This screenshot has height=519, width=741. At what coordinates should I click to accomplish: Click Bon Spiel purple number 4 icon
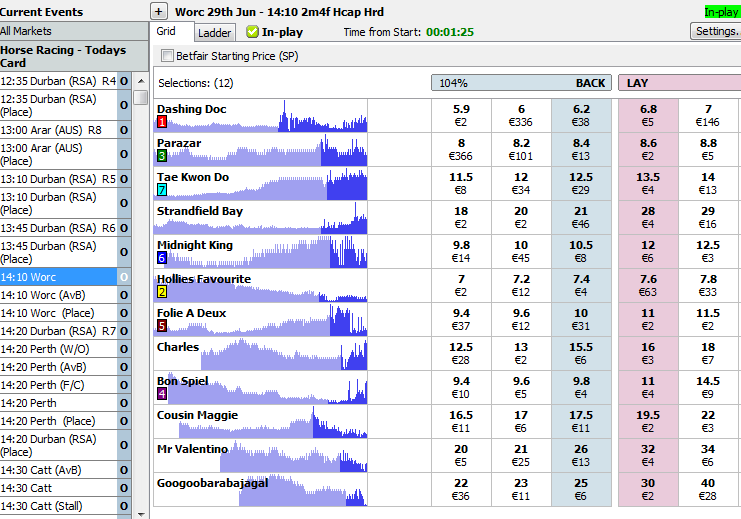[x=162, y=394]
